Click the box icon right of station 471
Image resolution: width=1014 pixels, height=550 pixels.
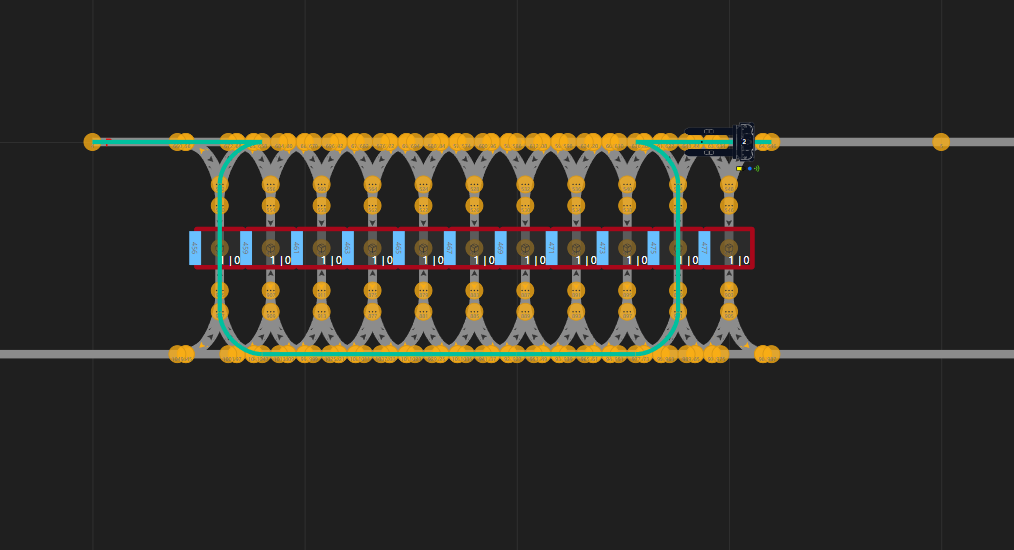tap(576, 248)
